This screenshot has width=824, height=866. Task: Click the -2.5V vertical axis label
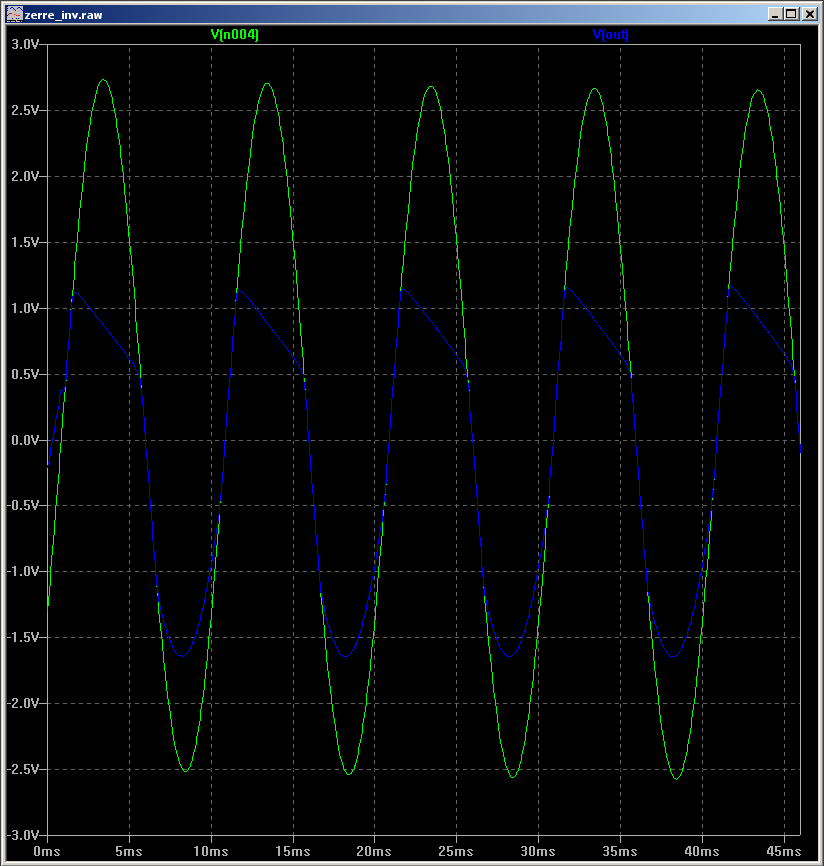pyautogui.click(x=23, y=769)
